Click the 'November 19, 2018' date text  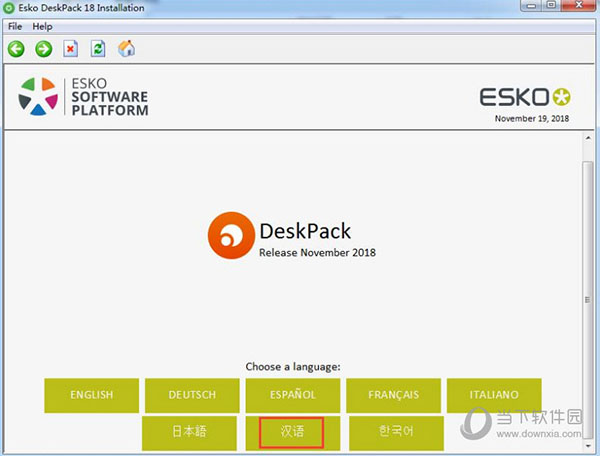click(532, 119)
